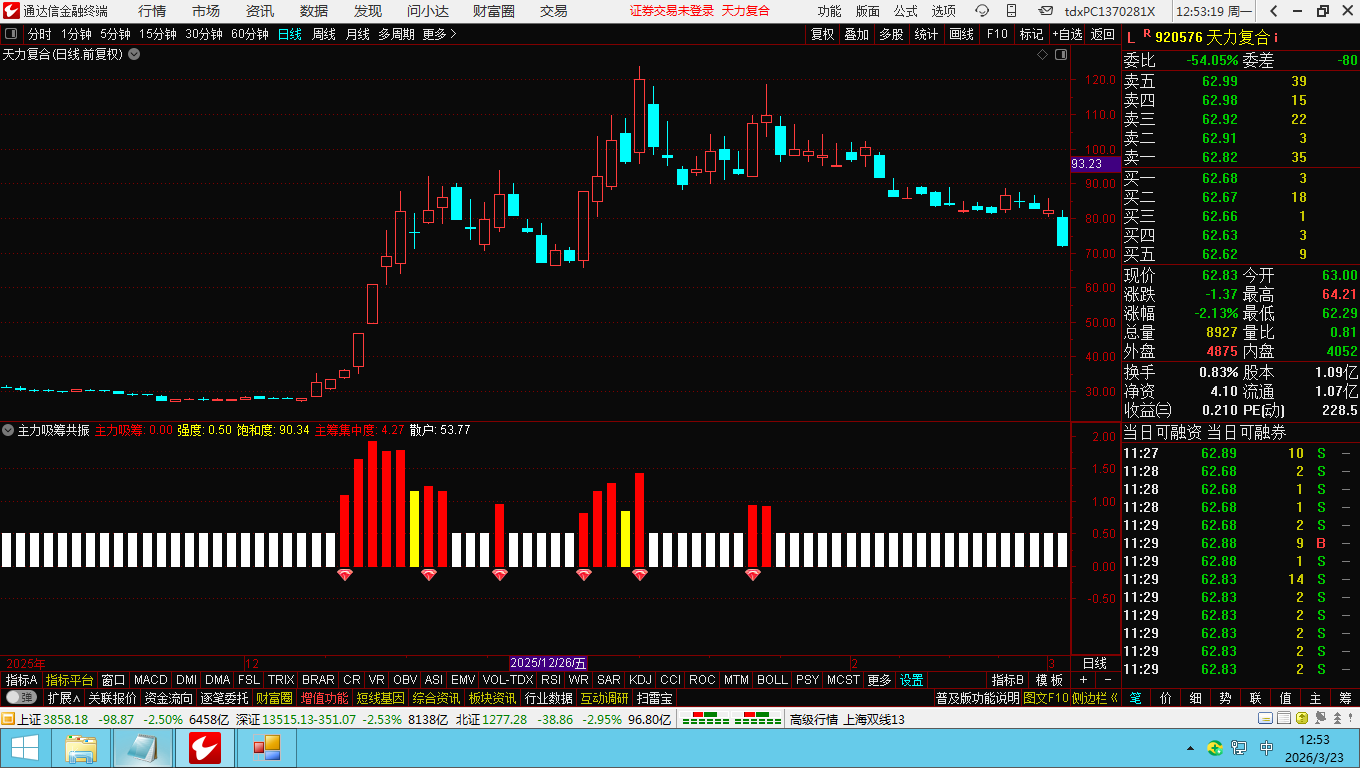Open dropdown next to 天力复合(日线,前复权)
The width and height of the screenshot is (1360, 768).
(134, 54)
